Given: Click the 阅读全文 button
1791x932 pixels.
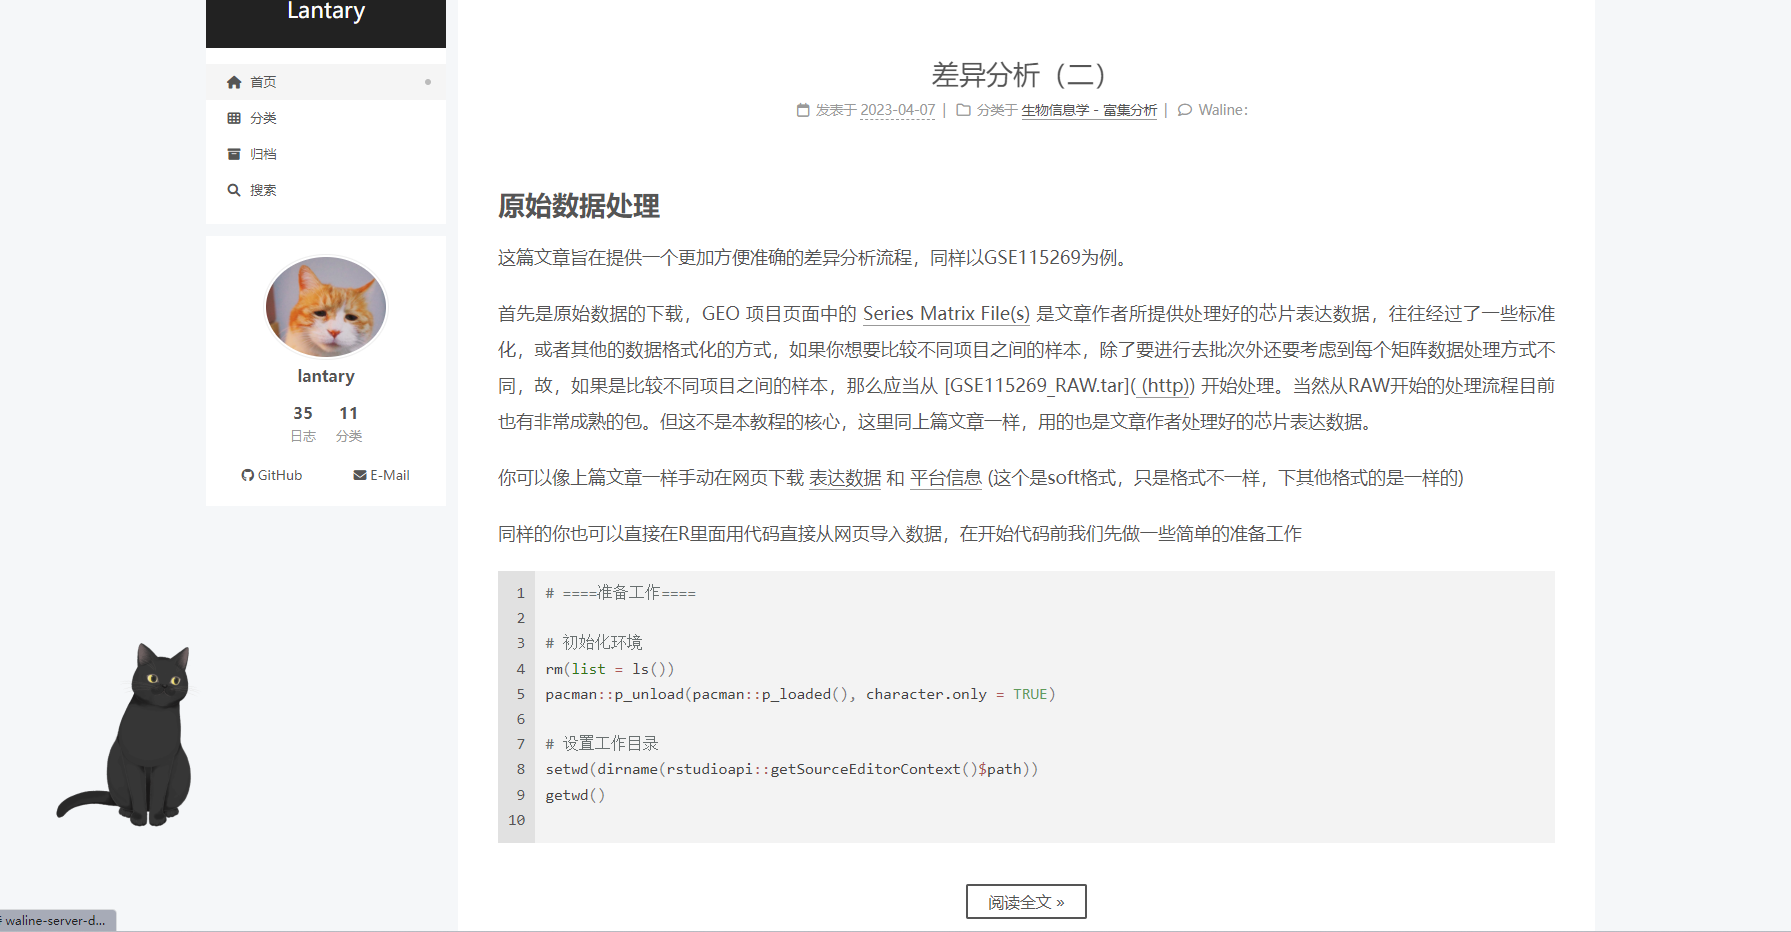Looking at the screenshot, I should tap(1026, 901).
